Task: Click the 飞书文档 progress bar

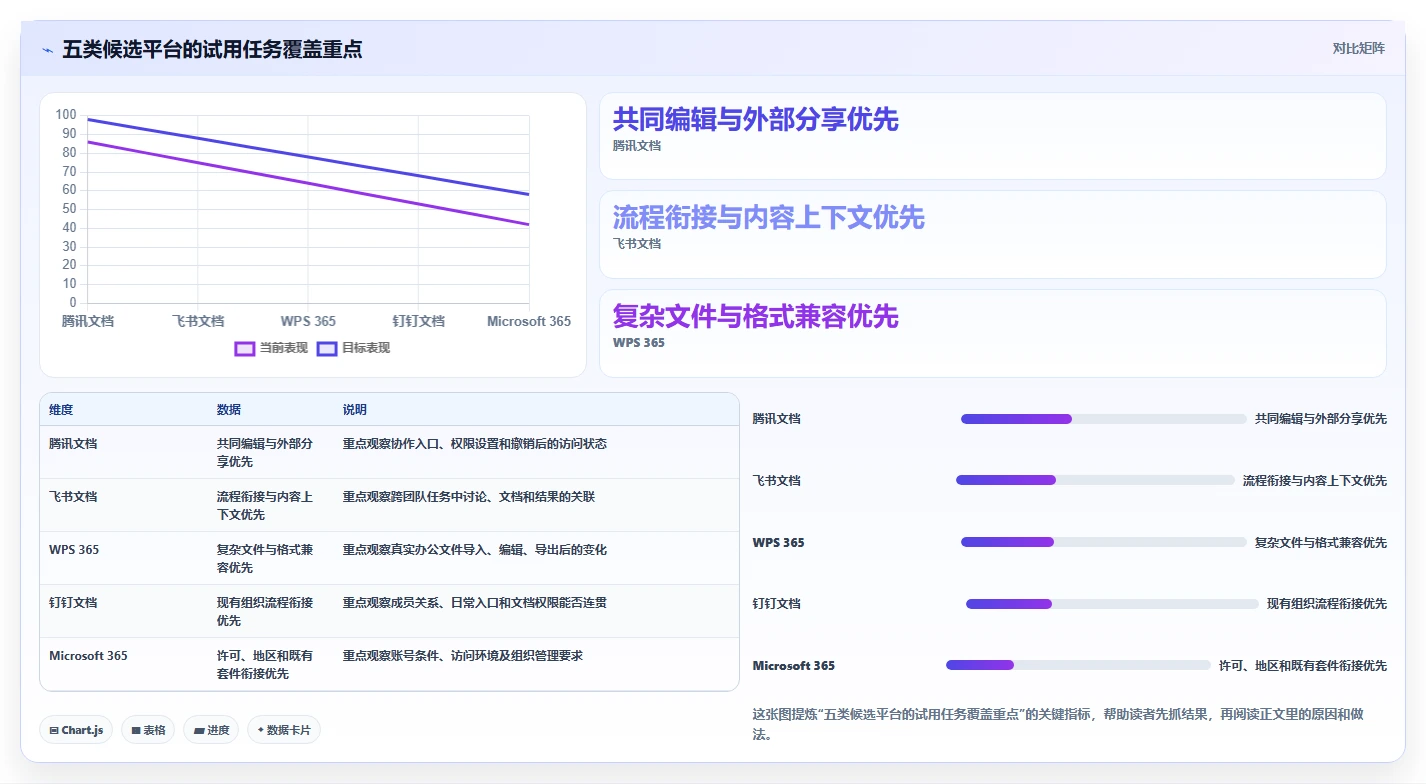Action: point(1095,480)
